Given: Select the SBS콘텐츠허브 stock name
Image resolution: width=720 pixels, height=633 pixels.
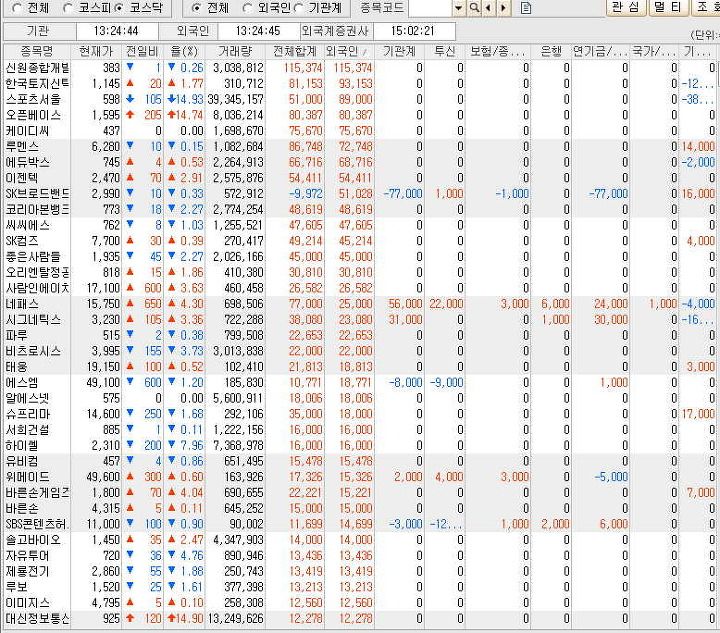Looking at the screenshot, I should tap(37, 524).
